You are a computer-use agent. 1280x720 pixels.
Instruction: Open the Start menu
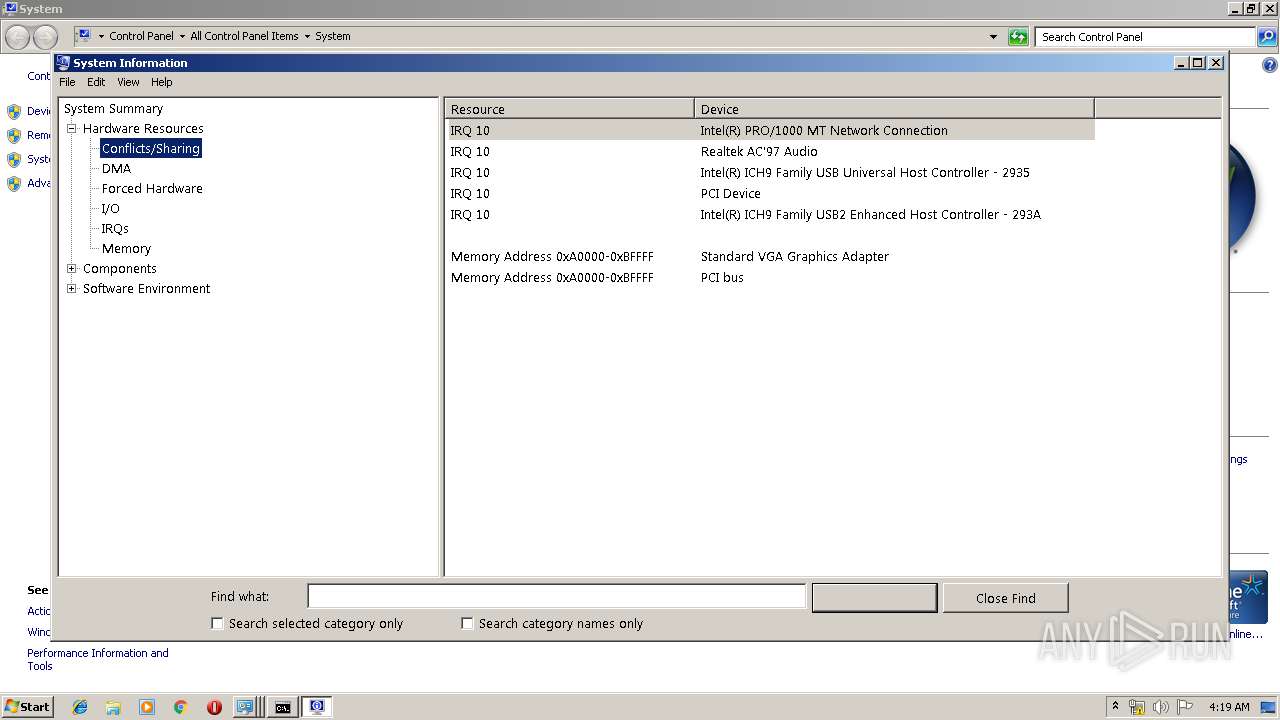(x=27, y=707)
